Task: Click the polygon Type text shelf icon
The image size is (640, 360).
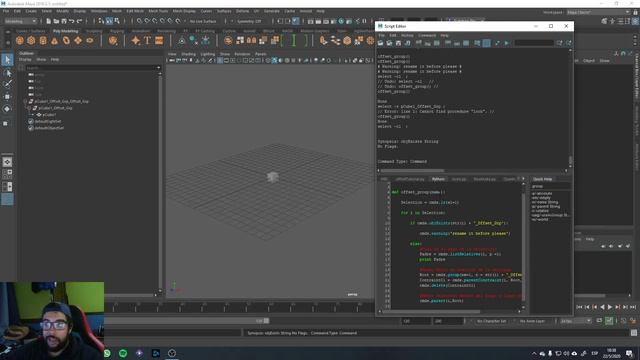Action: point(147,40)
